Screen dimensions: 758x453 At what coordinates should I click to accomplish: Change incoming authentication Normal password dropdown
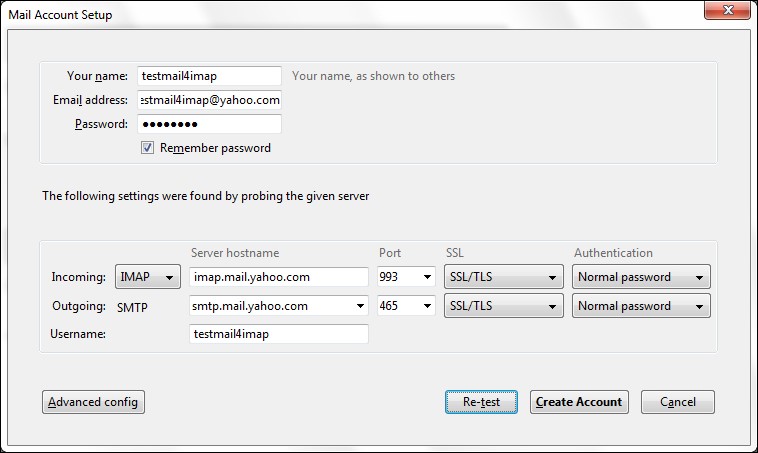(640, 277)
